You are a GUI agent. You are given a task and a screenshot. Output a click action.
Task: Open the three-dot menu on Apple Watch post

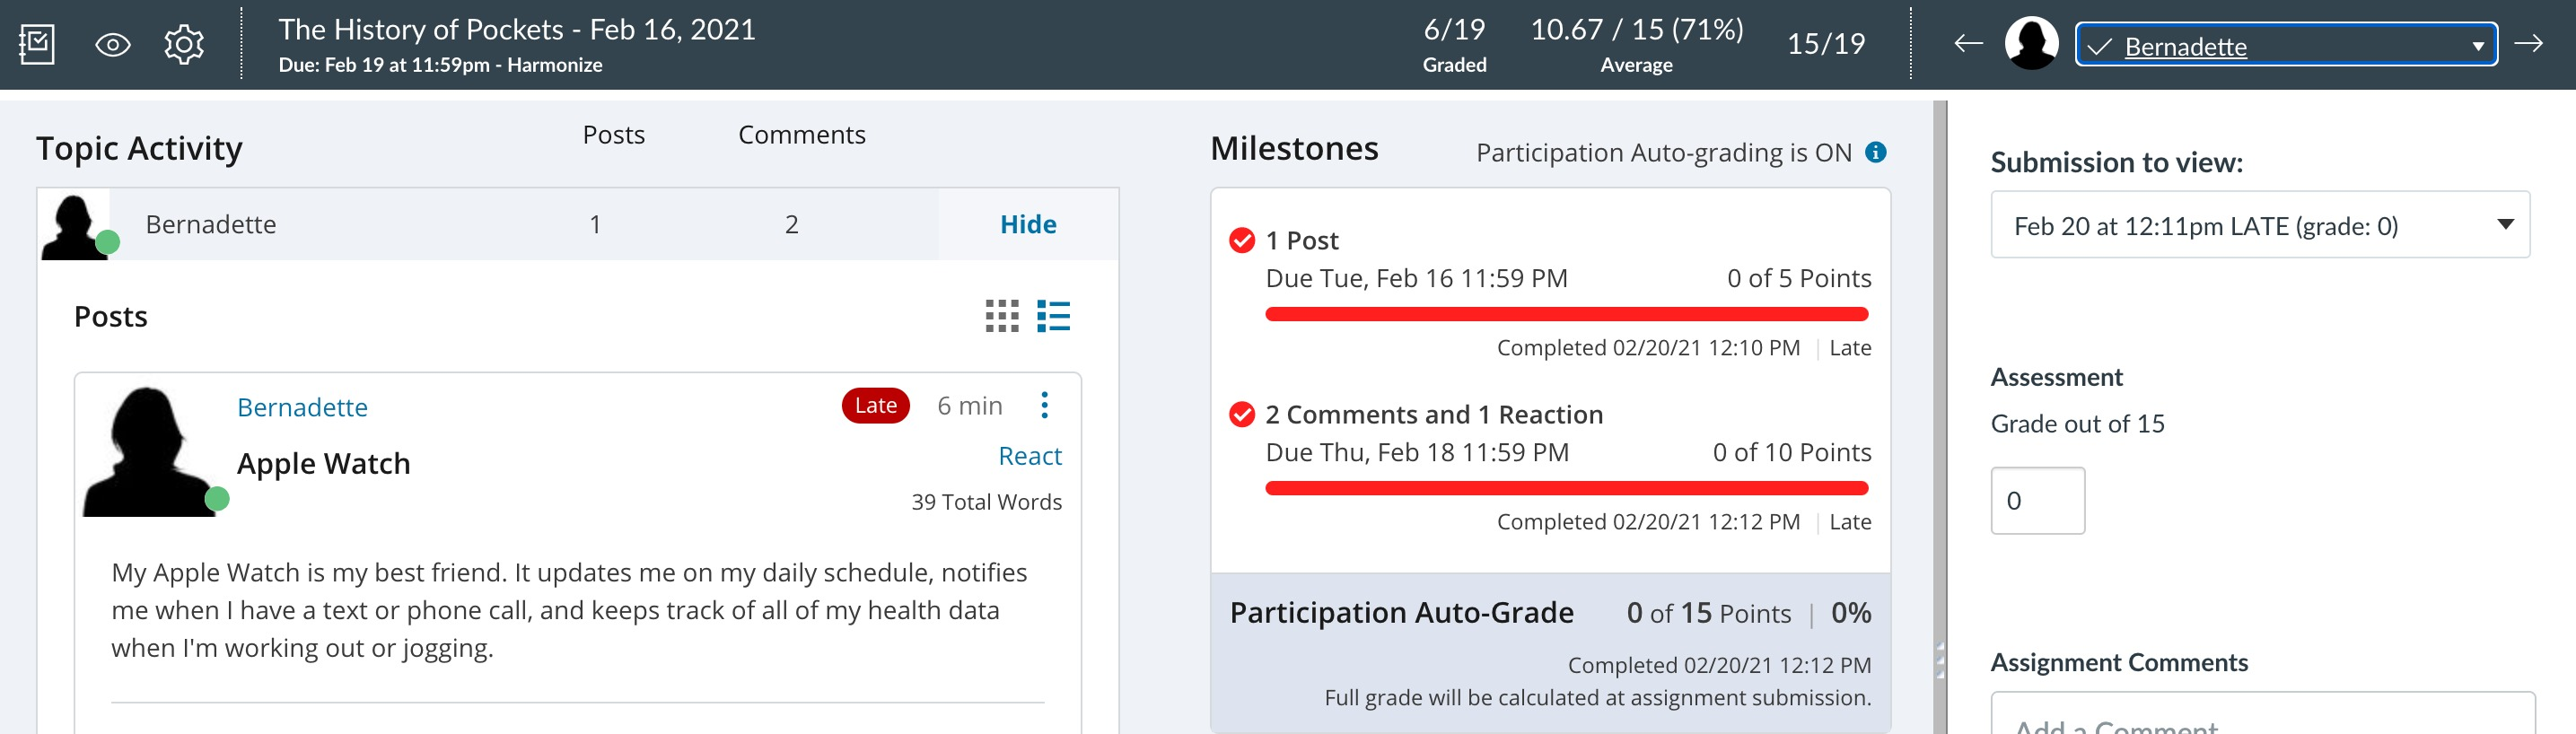[x=1044, y=405]
